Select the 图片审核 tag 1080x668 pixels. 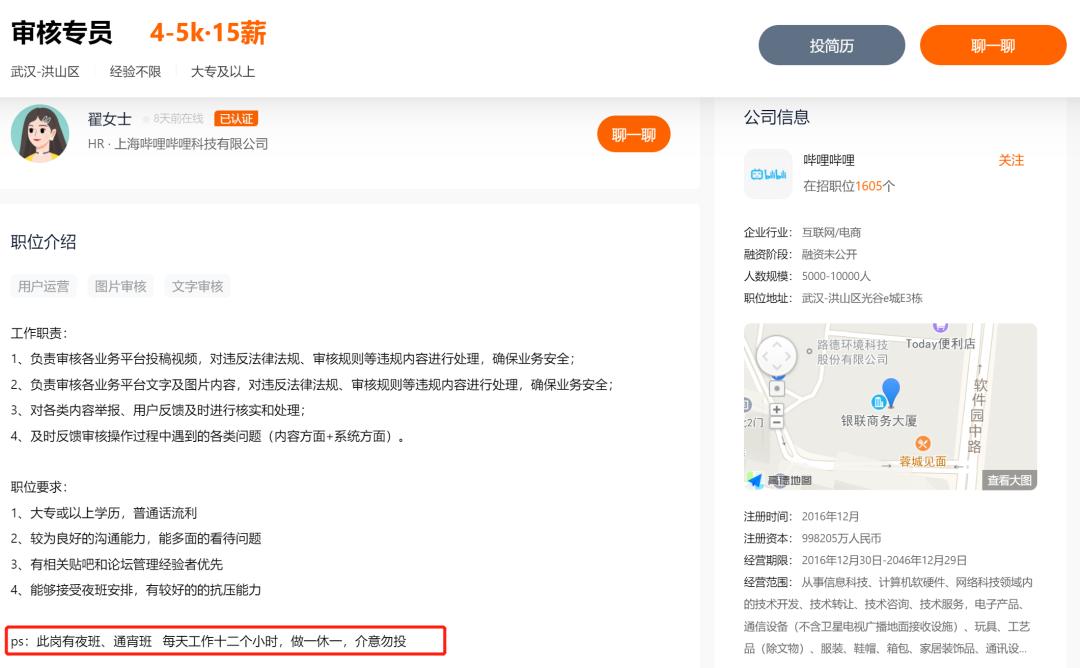coord(121,286)
